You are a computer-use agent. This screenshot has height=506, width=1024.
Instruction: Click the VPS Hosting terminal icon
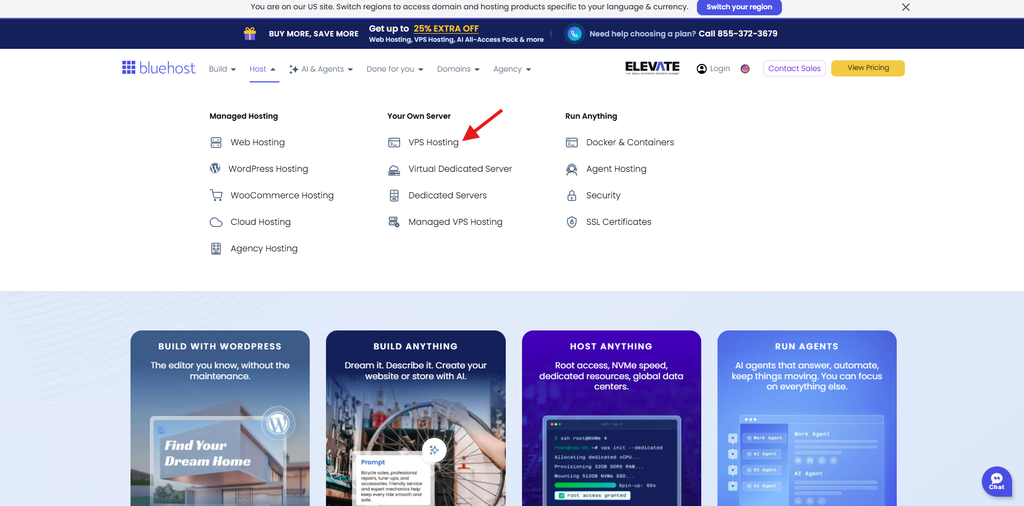point(394,142)
